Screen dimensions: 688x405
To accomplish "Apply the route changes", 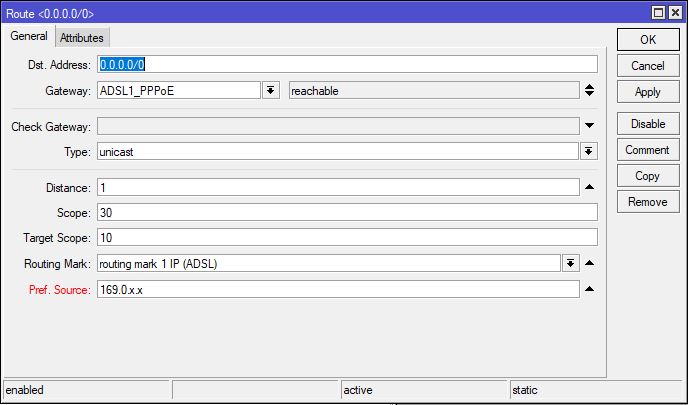I will (x=648, y=92).
